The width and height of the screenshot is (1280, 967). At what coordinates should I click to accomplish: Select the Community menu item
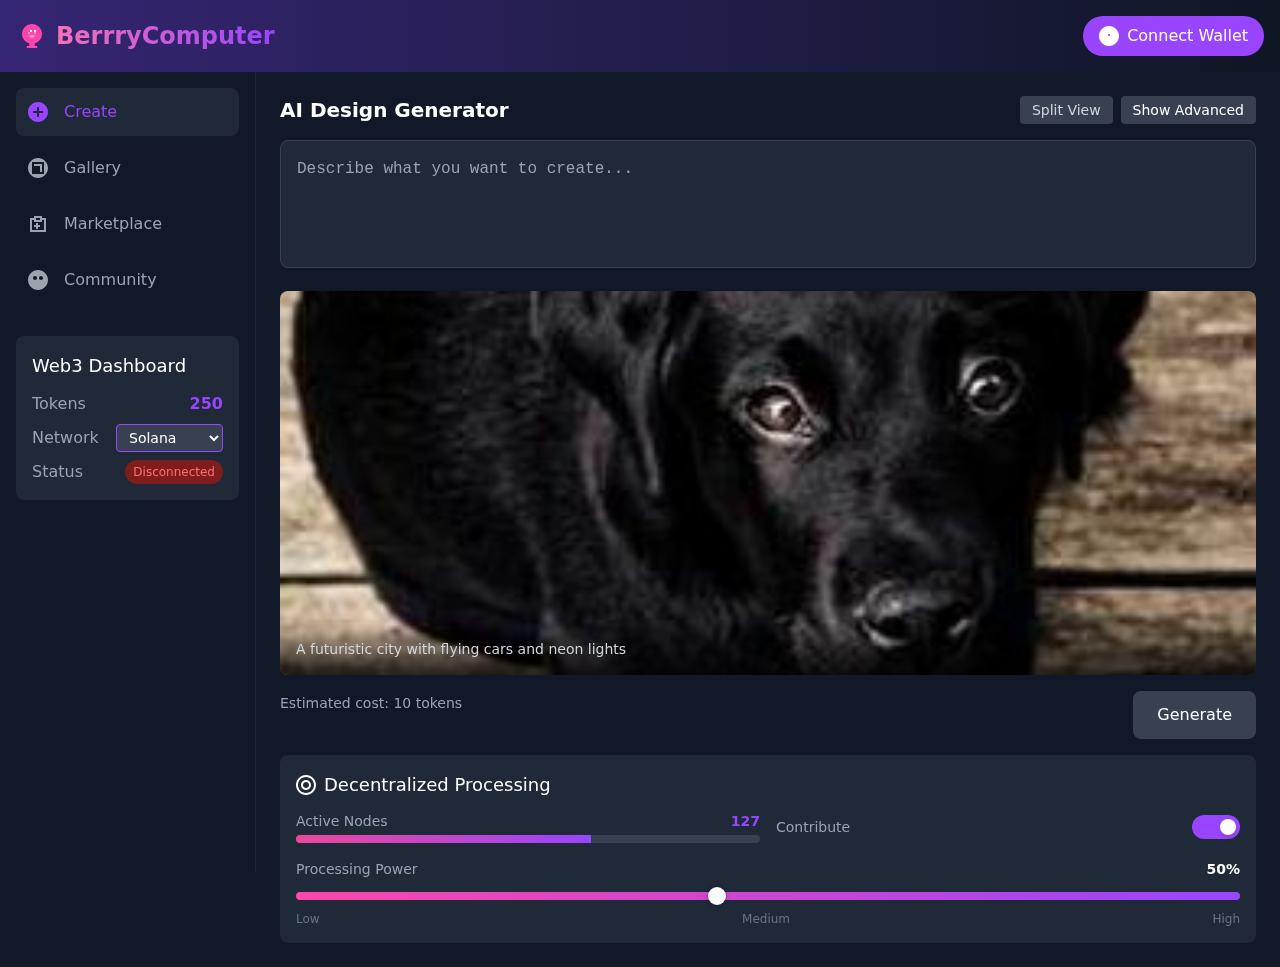tap(110, 280)
